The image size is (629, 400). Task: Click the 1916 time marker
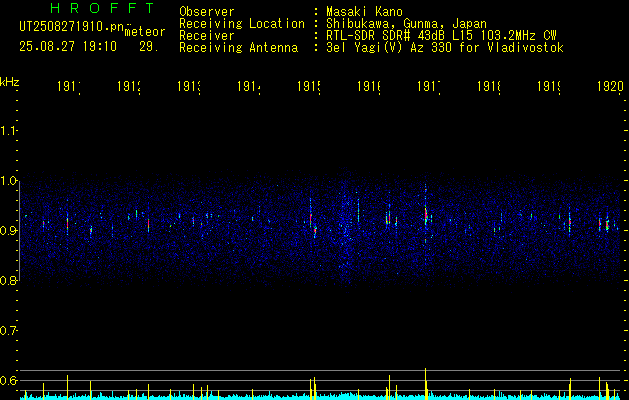369,86
